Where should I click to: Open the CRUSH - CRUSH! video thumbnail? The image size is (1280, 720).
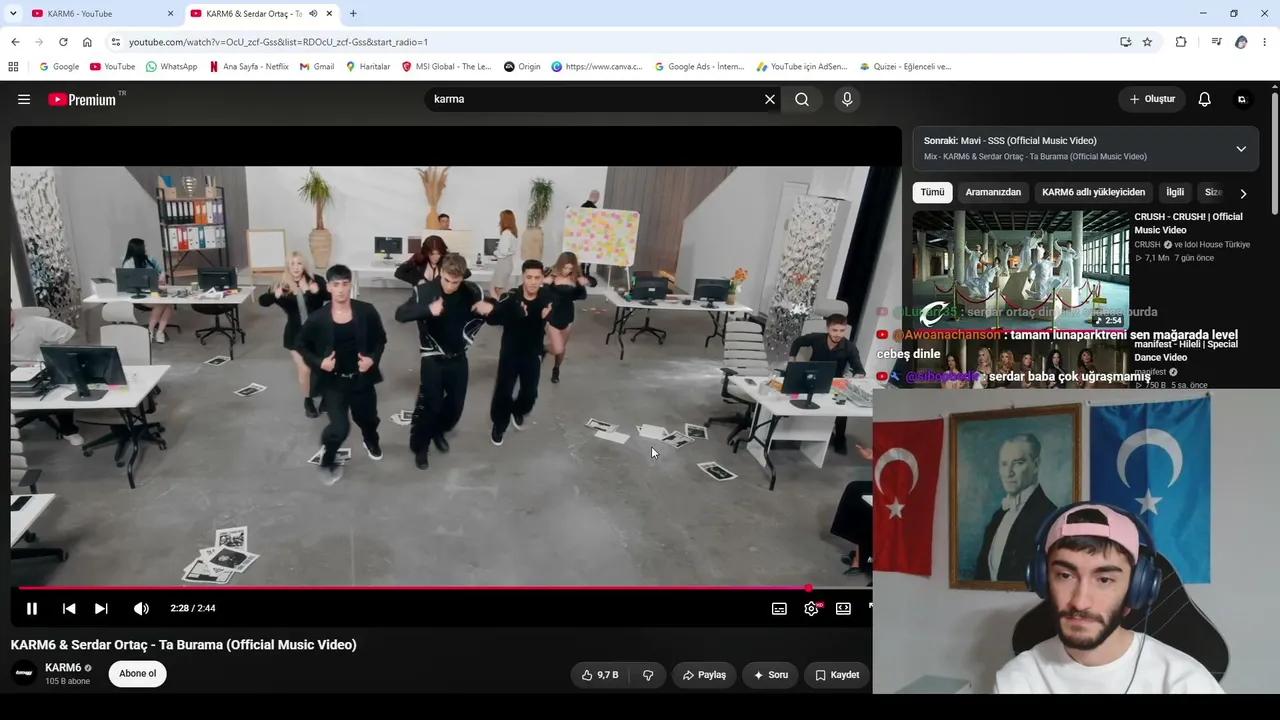click(x=1020, y=270)
